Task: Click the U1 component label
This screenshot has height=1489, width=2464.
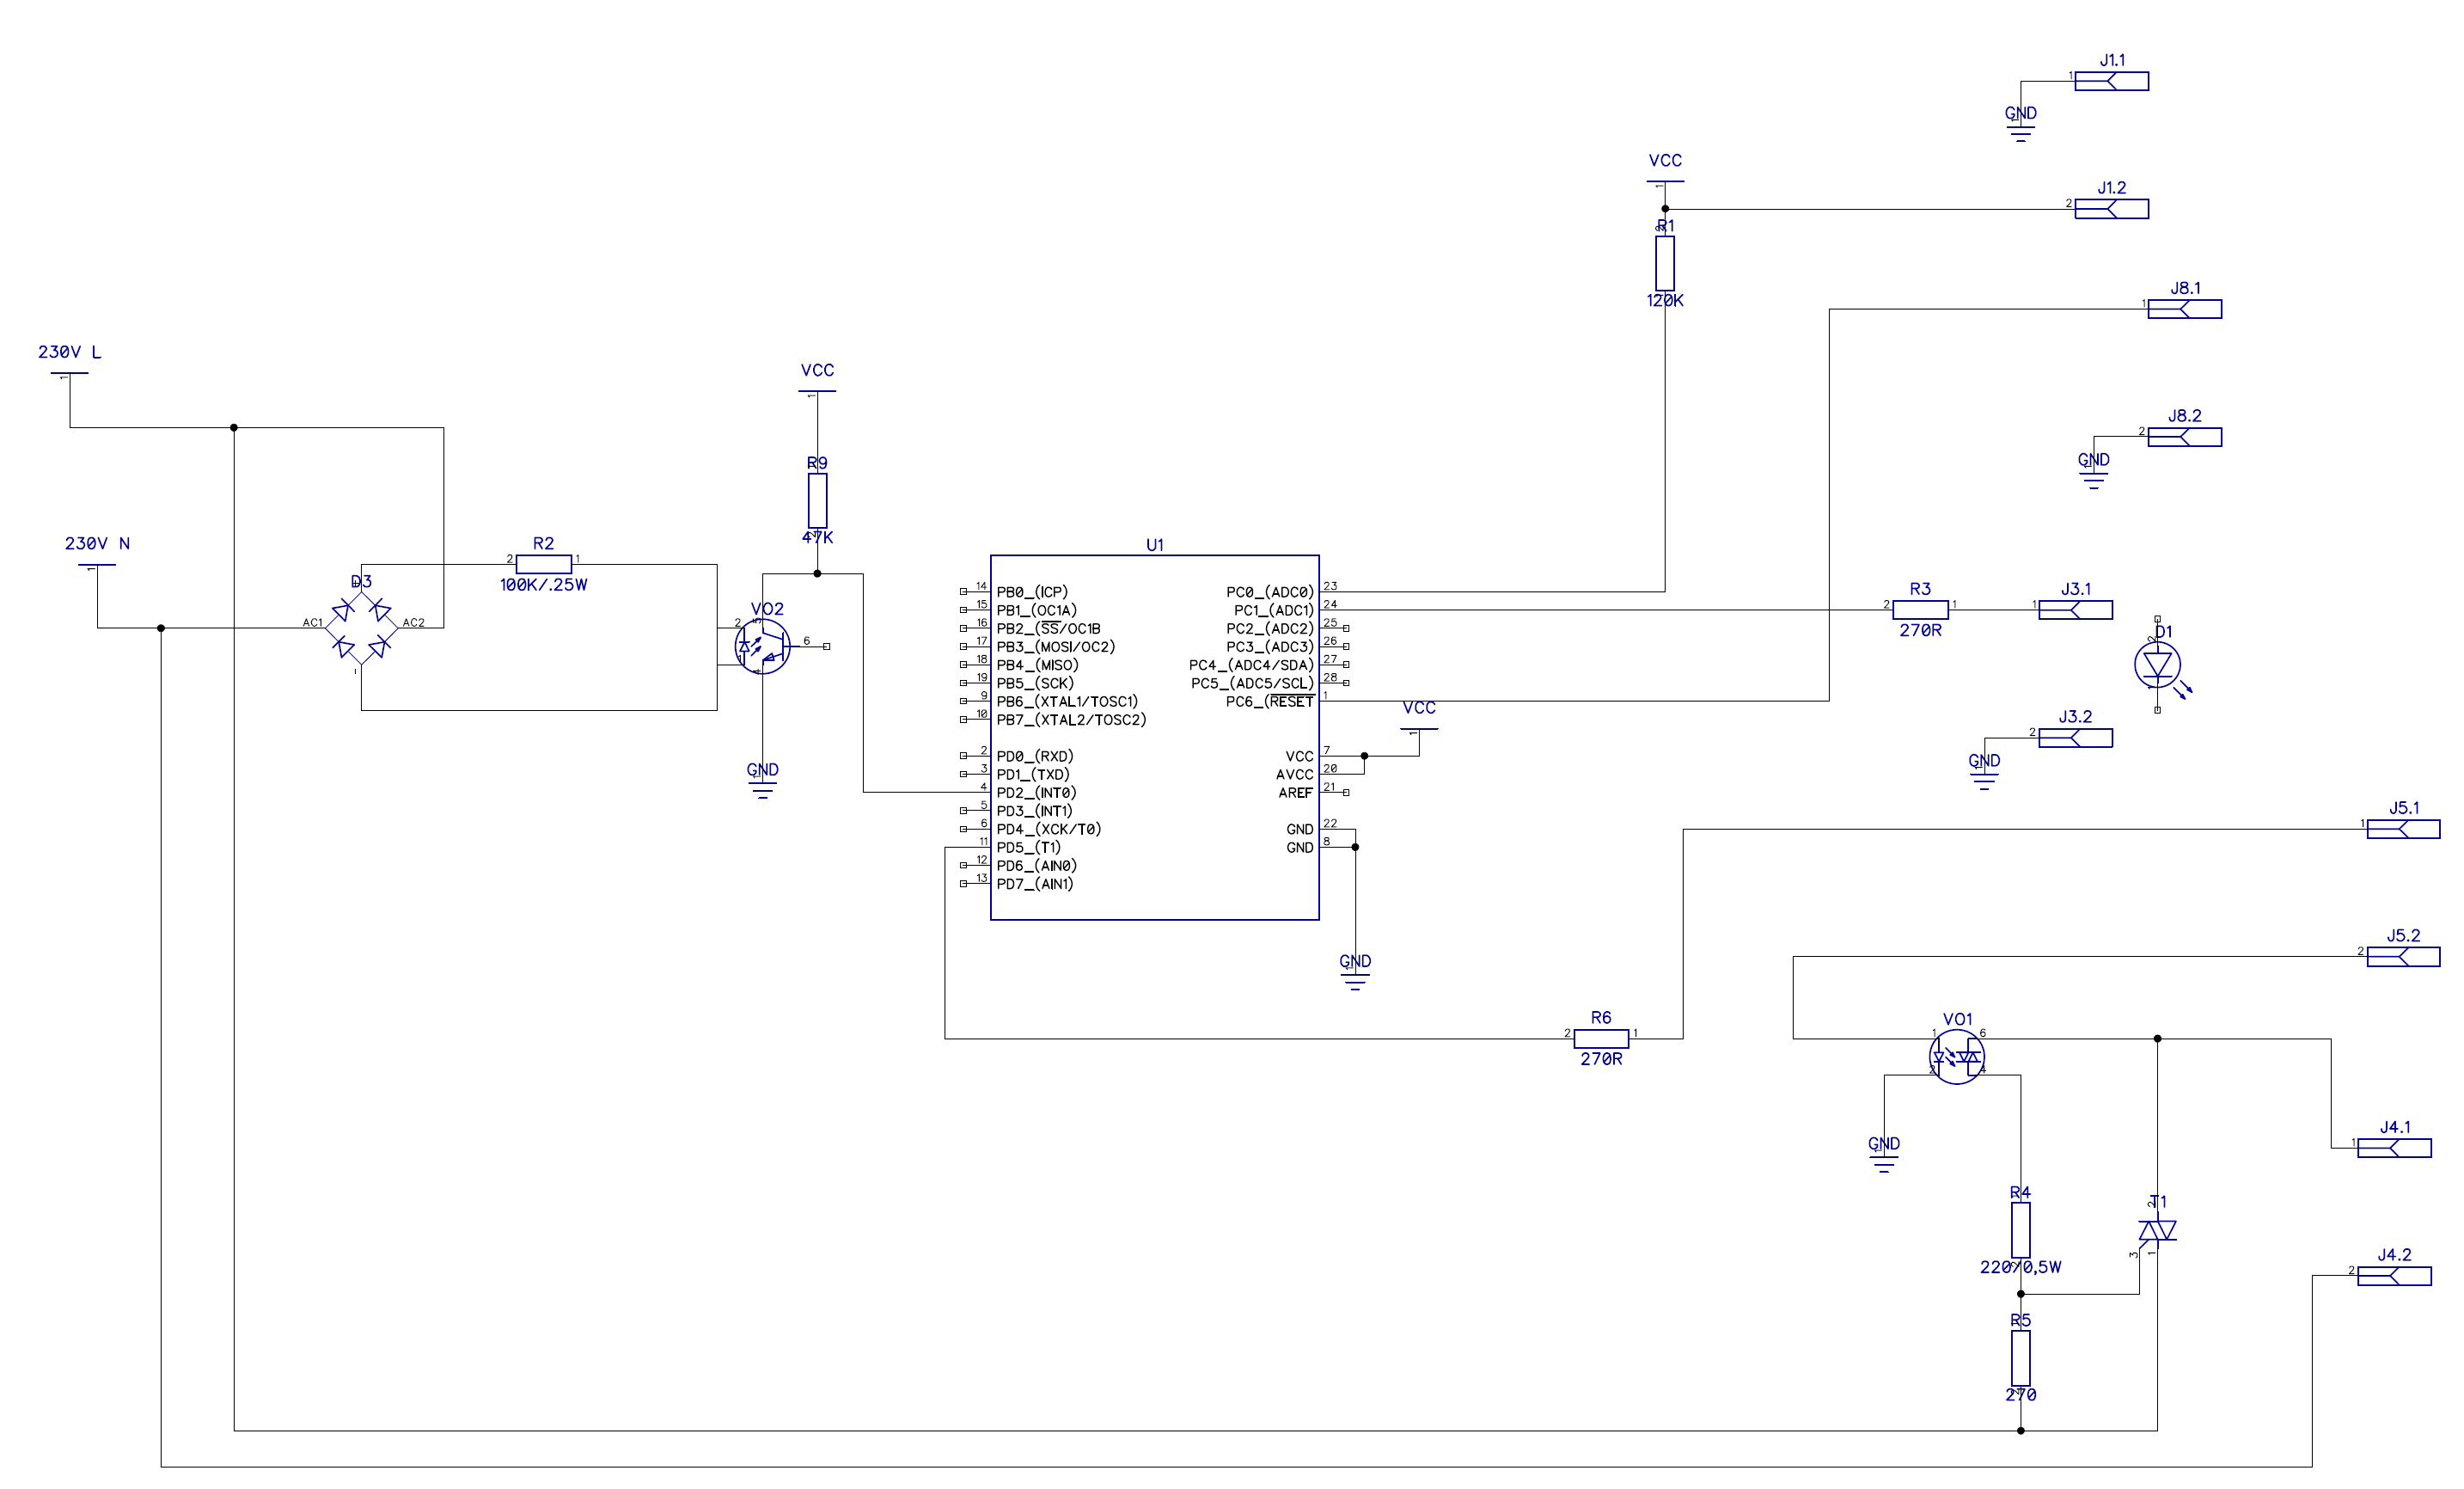Action: tap(1154, 545)
